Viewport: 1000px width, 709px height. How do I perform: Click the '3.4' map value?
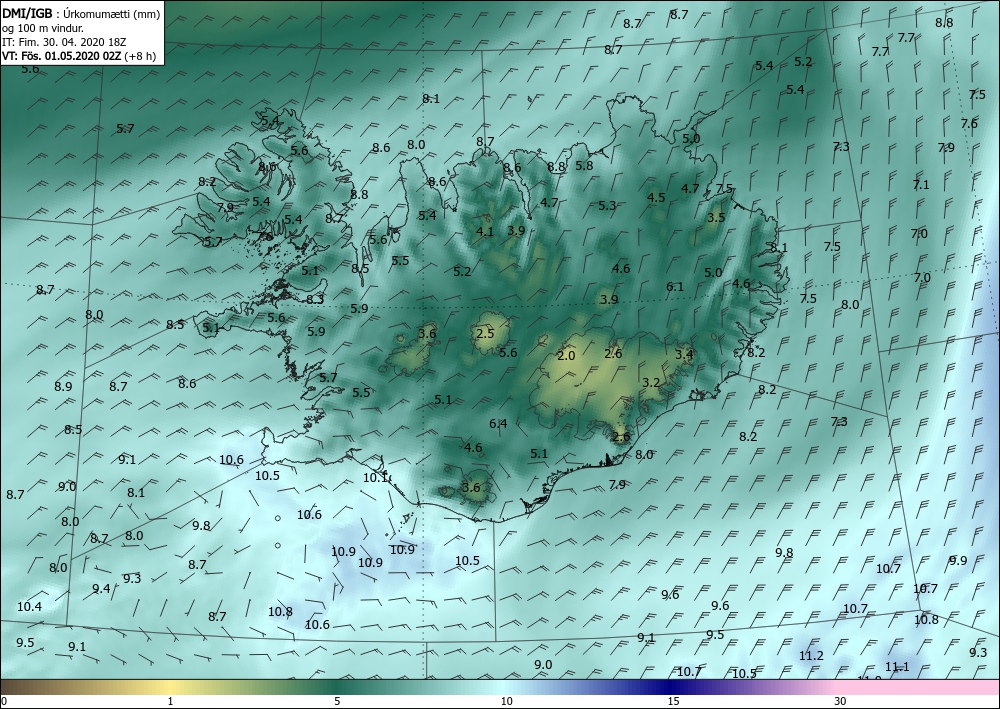pos(684,354)
